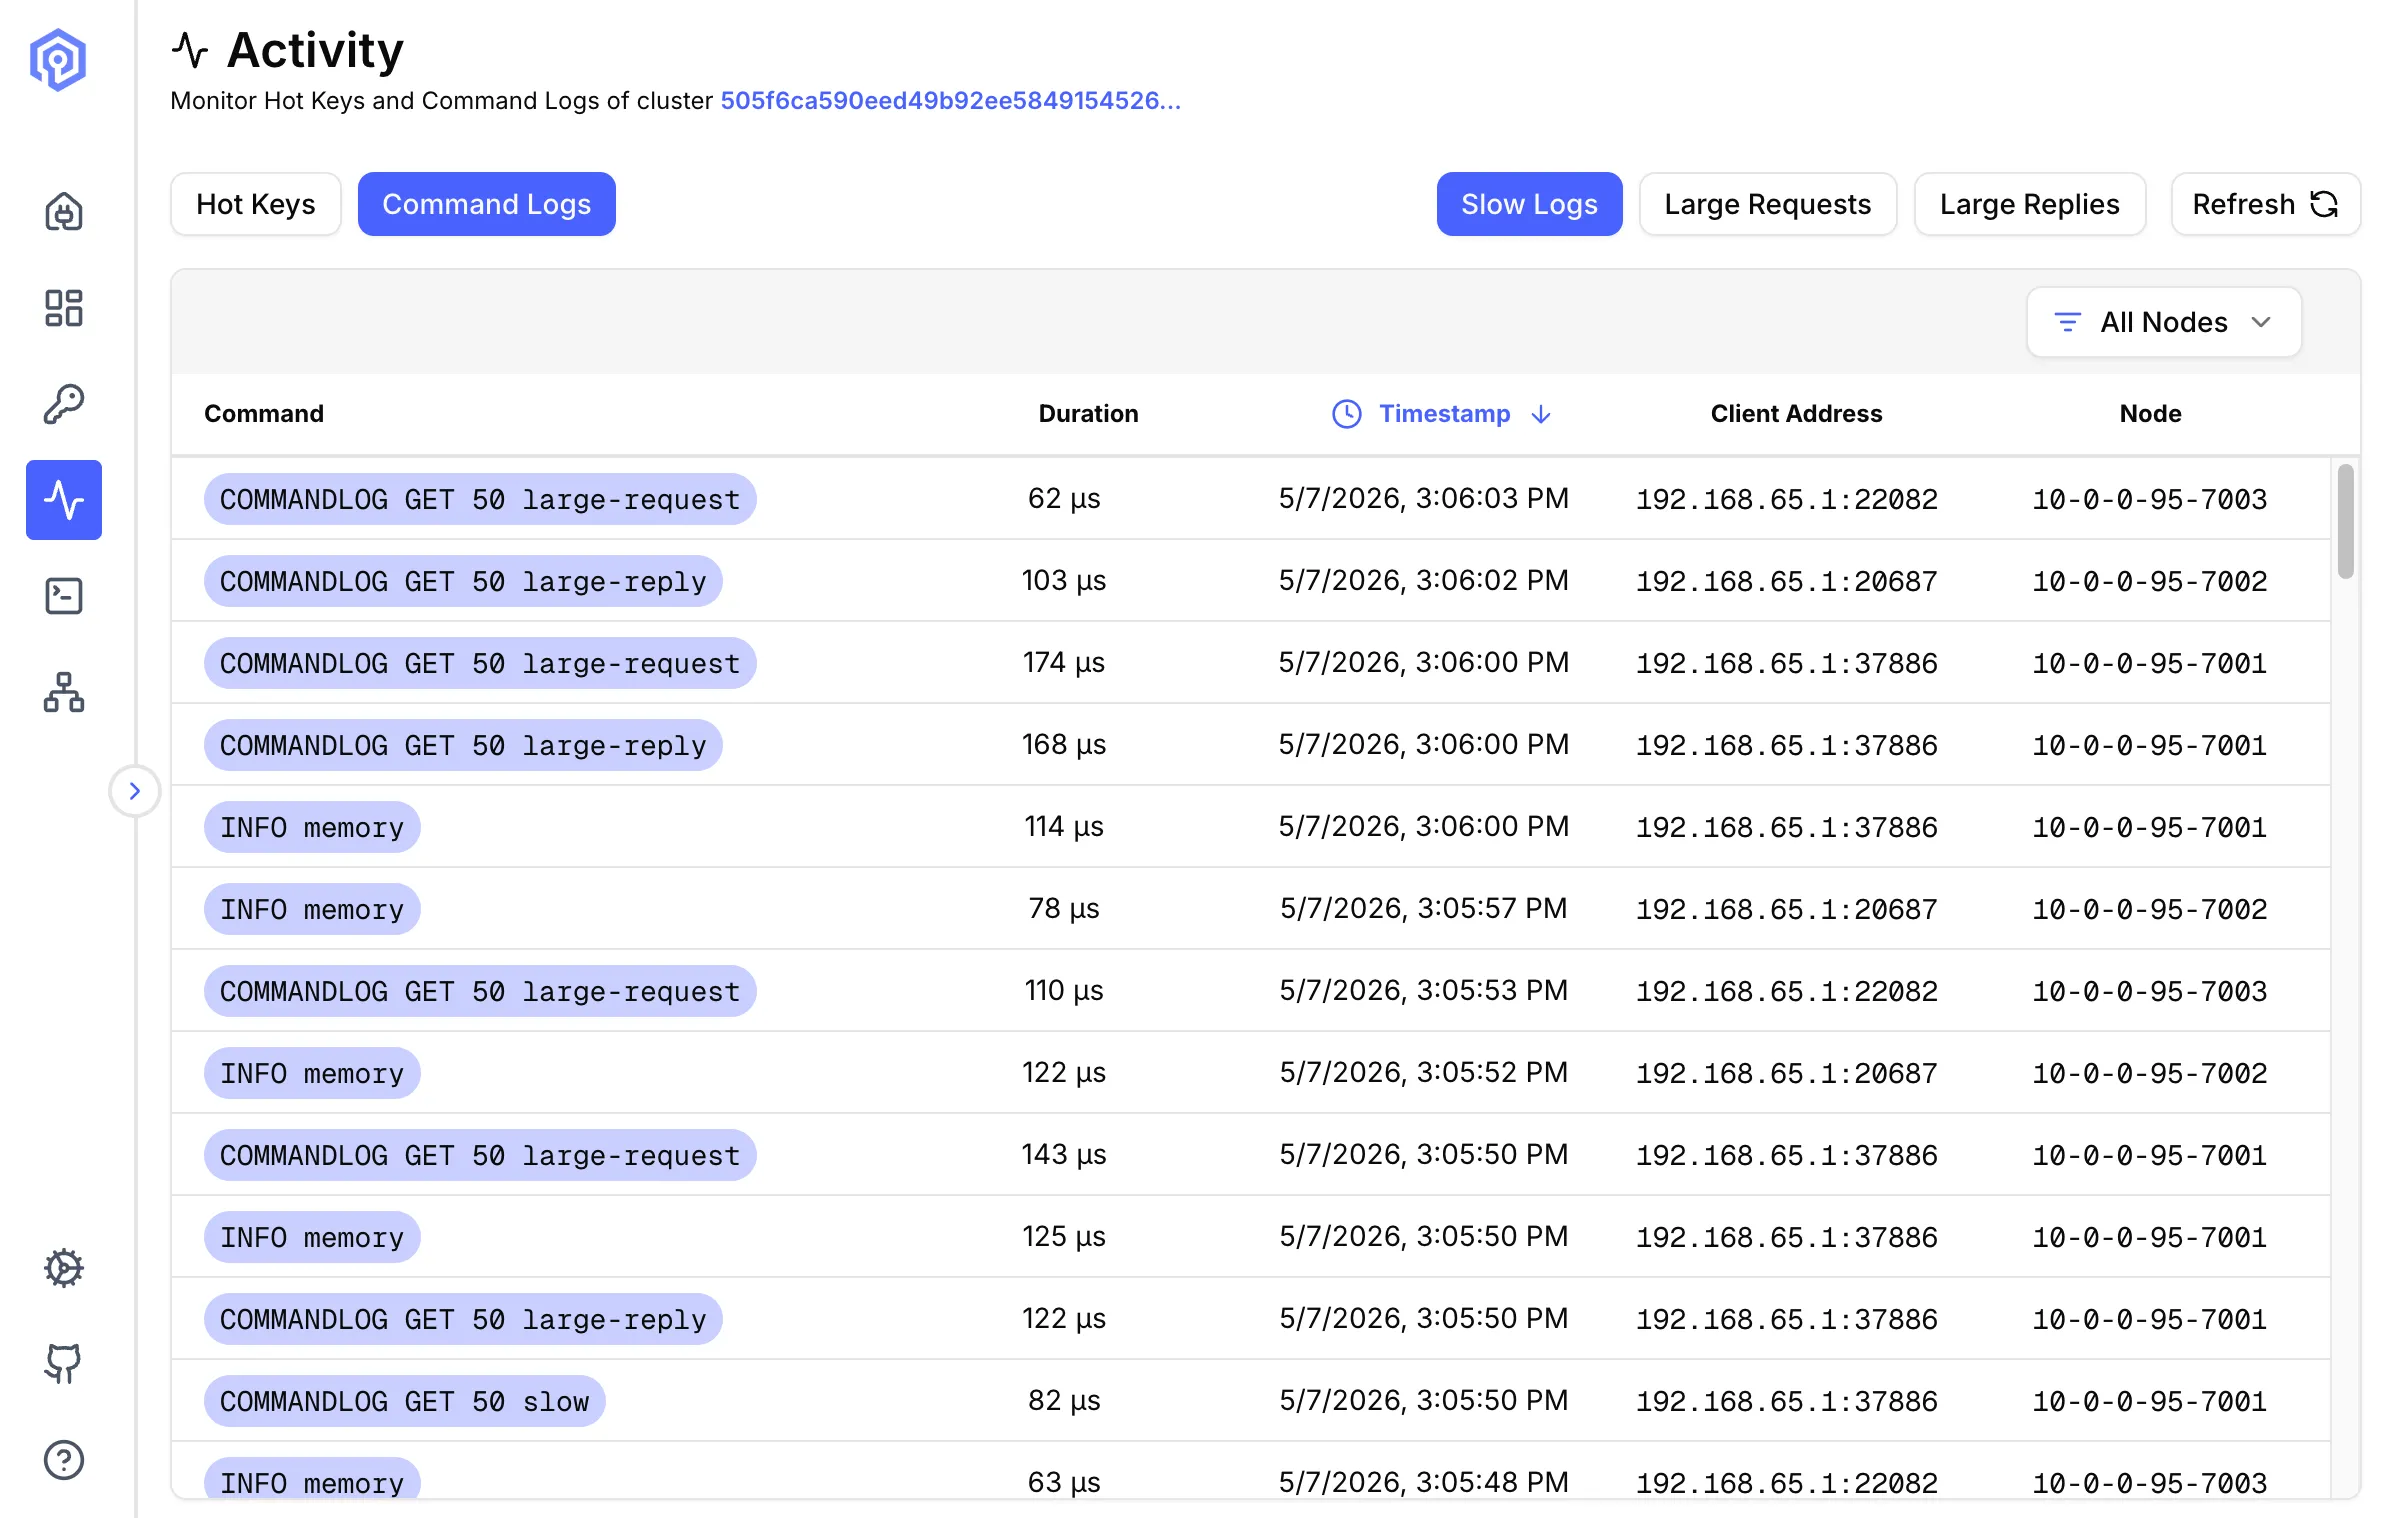The width and height of the screenshot is (2388, 1518).
Task: Click the timestamp 5/7/2026, 3:06:03 PM
Action: pos(1424,499)
